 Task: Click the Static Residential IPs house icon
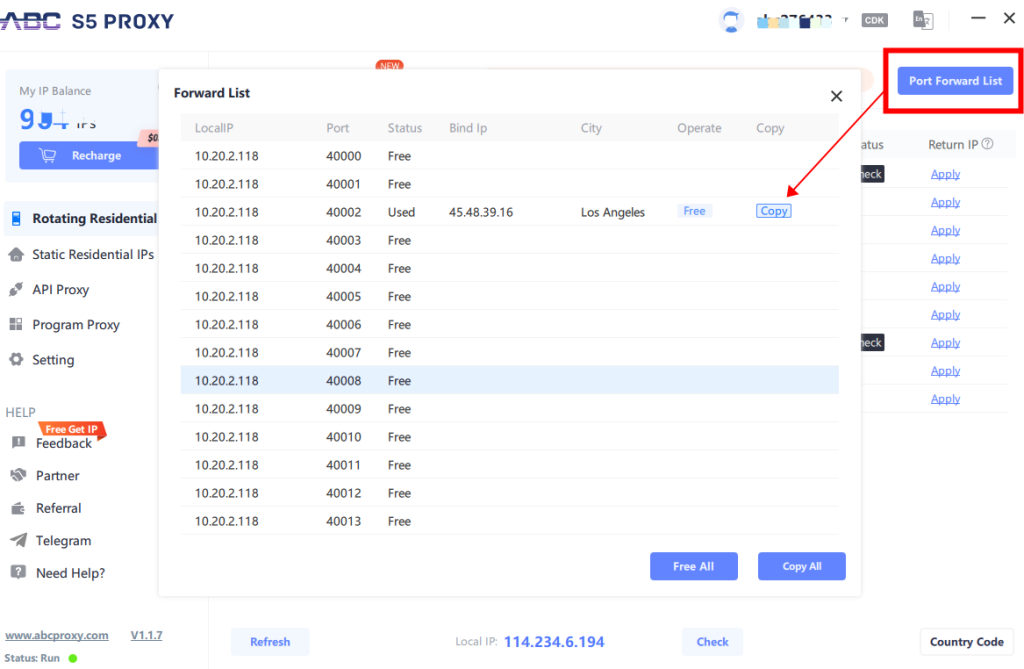coord(16,254)
